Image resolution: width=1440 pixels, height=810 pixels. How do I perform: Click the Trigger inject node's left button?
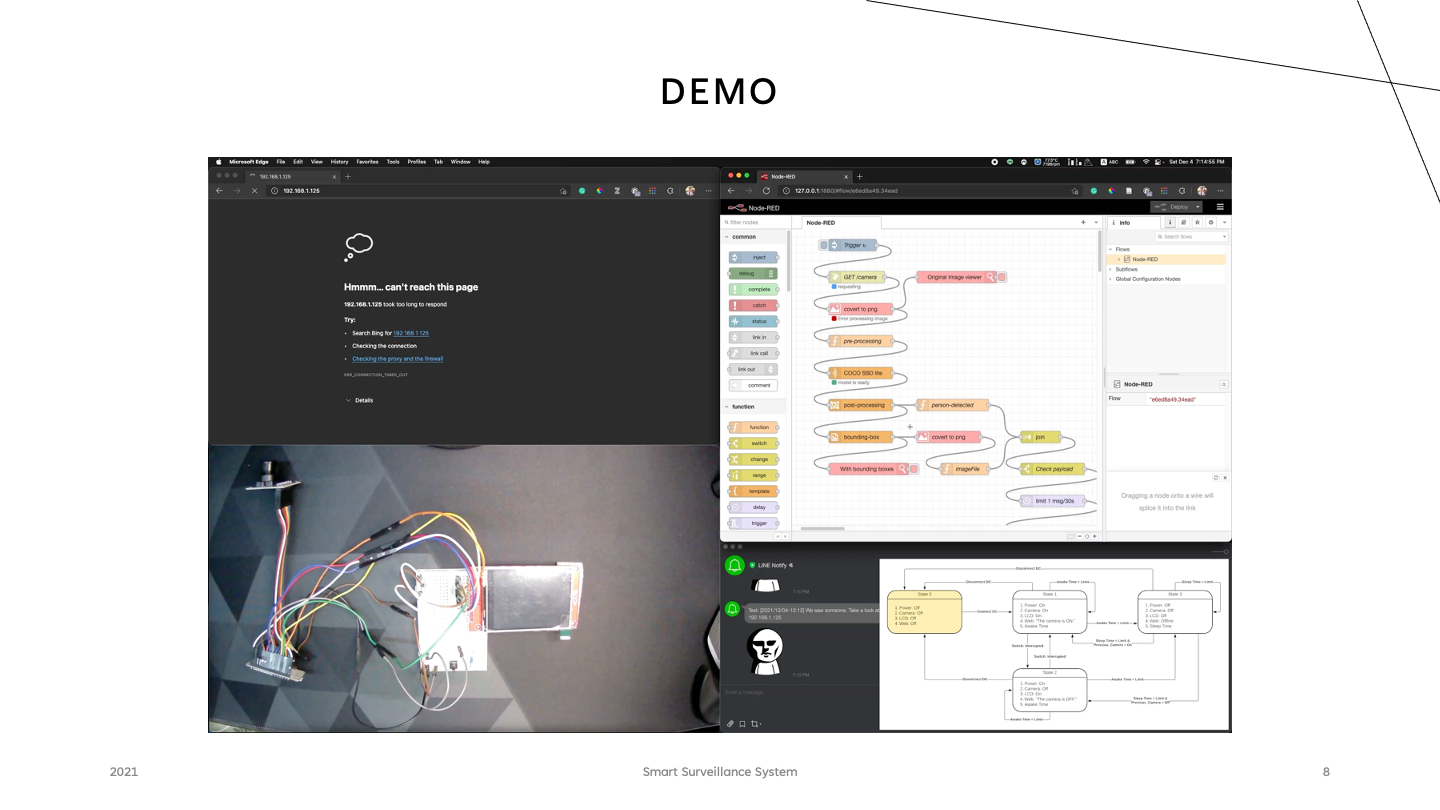coord(824,245)
